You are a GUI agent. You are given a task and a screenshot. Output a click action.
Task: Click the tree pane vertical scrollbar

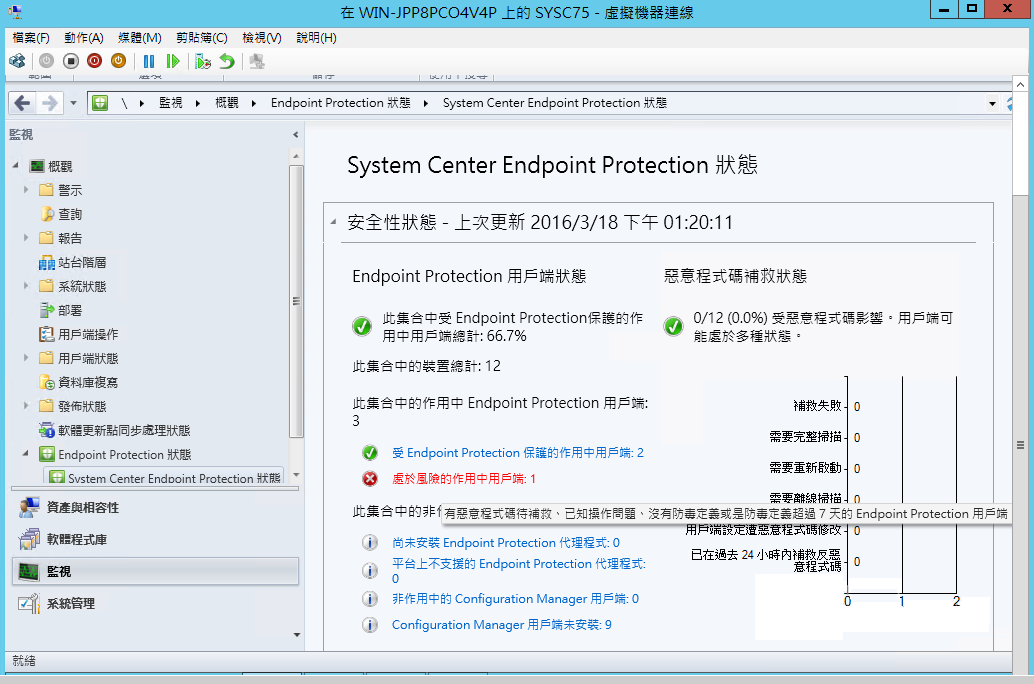click(296, 301)
